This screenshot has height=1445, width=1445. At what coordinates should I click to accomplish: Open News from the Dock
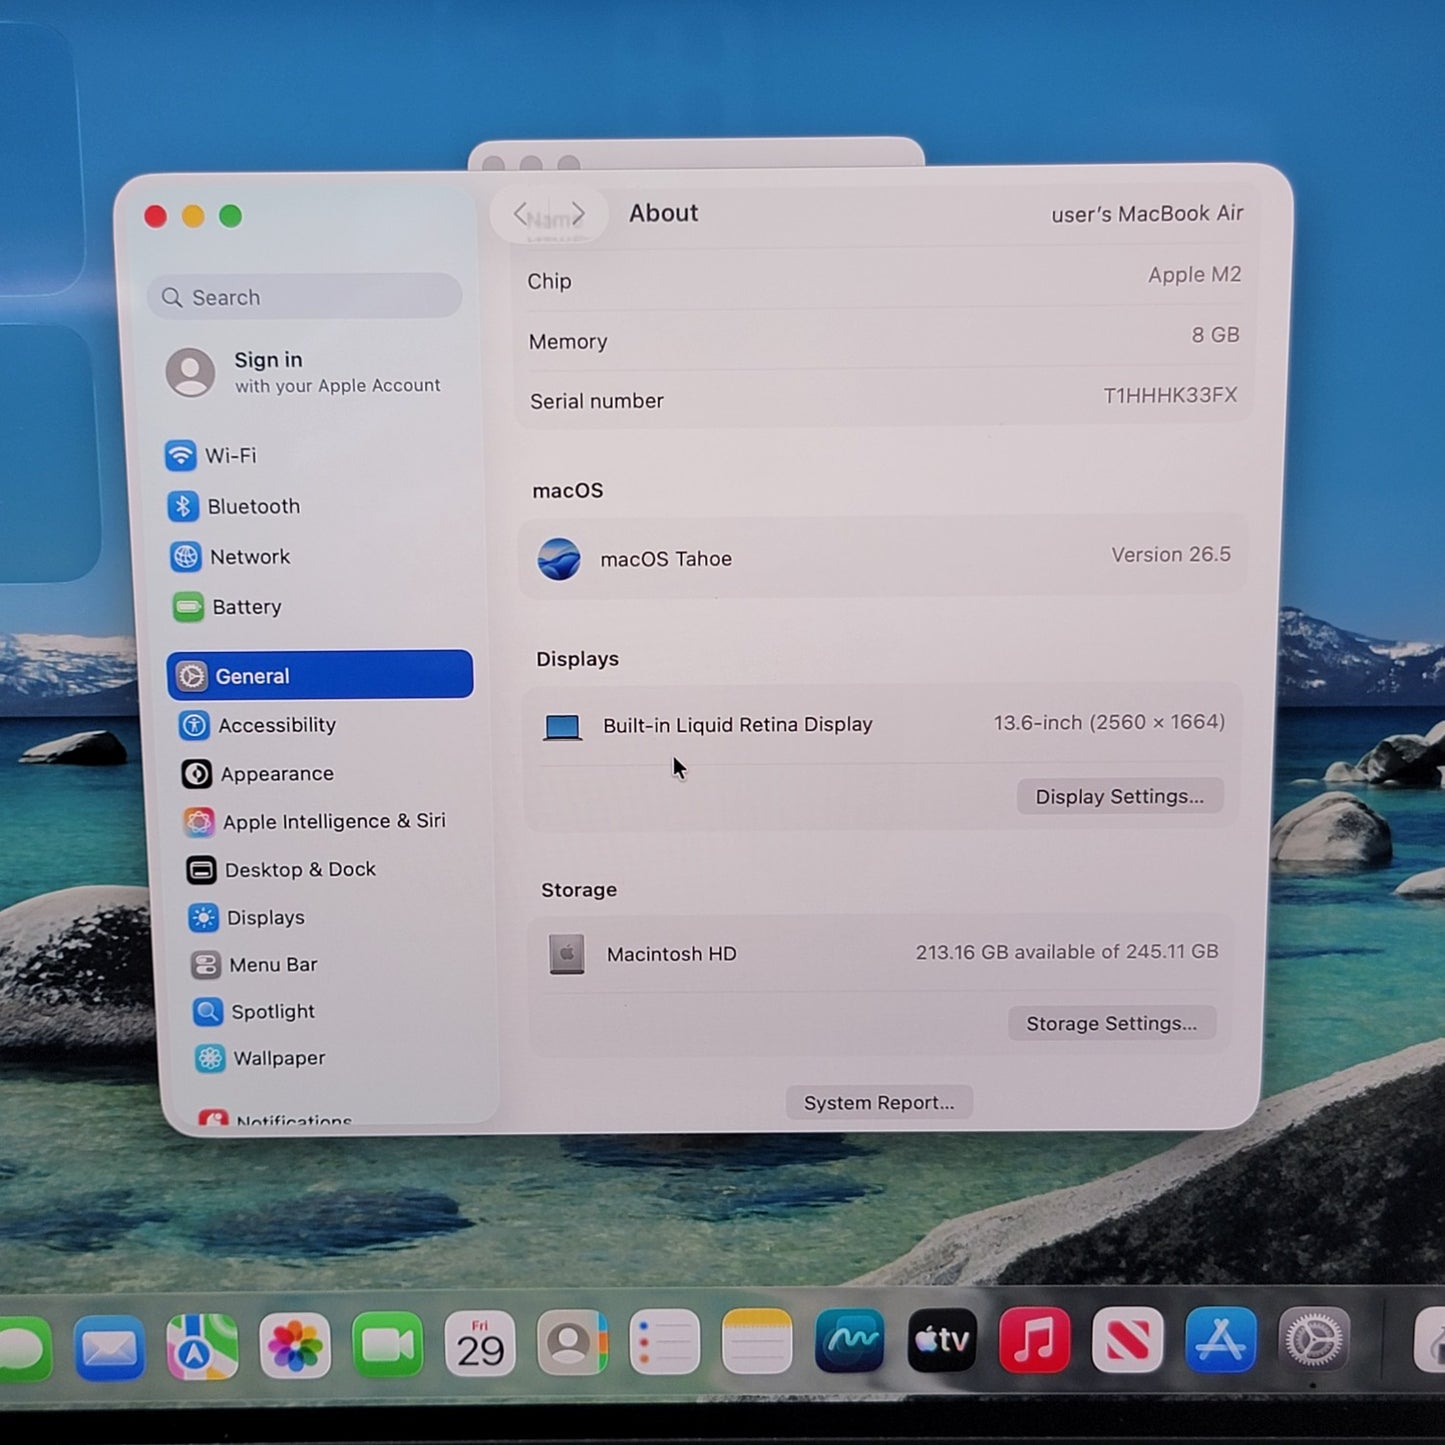[x=1127, y=1339]
